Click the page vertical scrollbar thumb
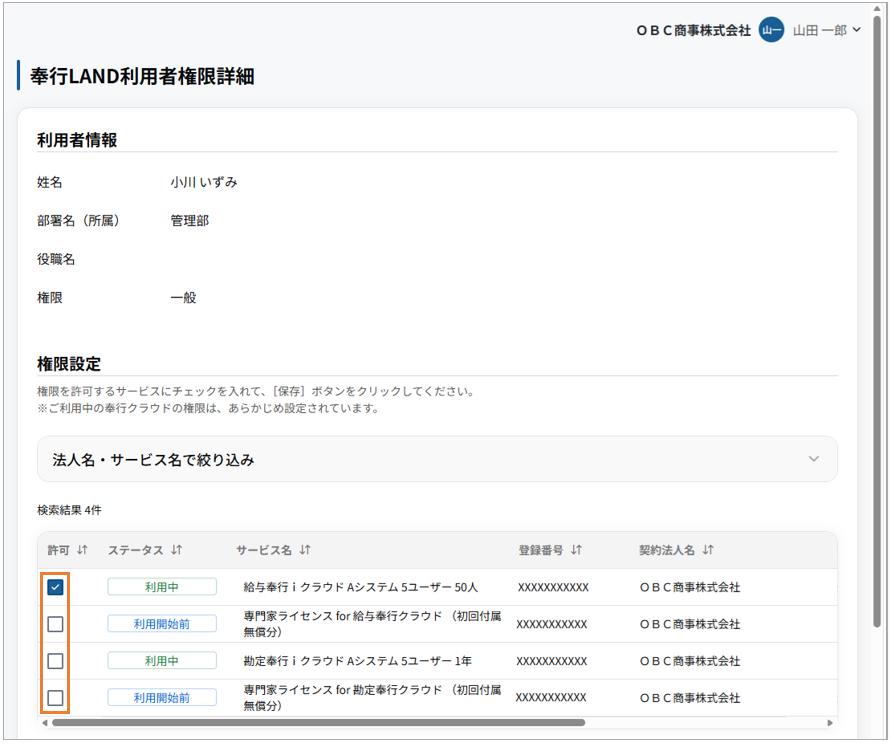 point(877,321)
